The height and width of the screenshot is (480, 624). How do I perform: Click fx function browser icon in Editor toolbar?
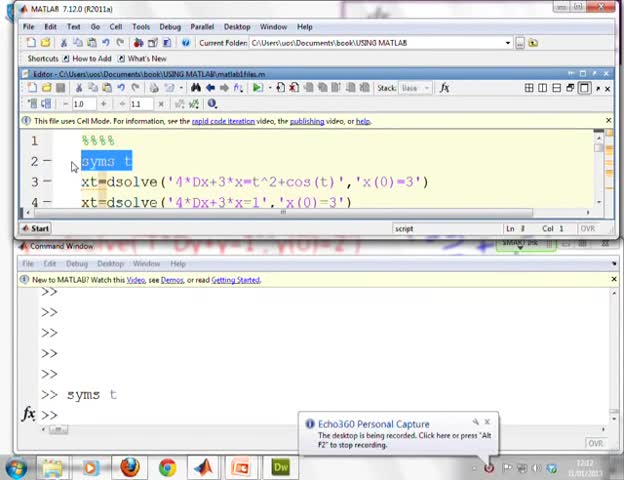[x=444, y=88]
